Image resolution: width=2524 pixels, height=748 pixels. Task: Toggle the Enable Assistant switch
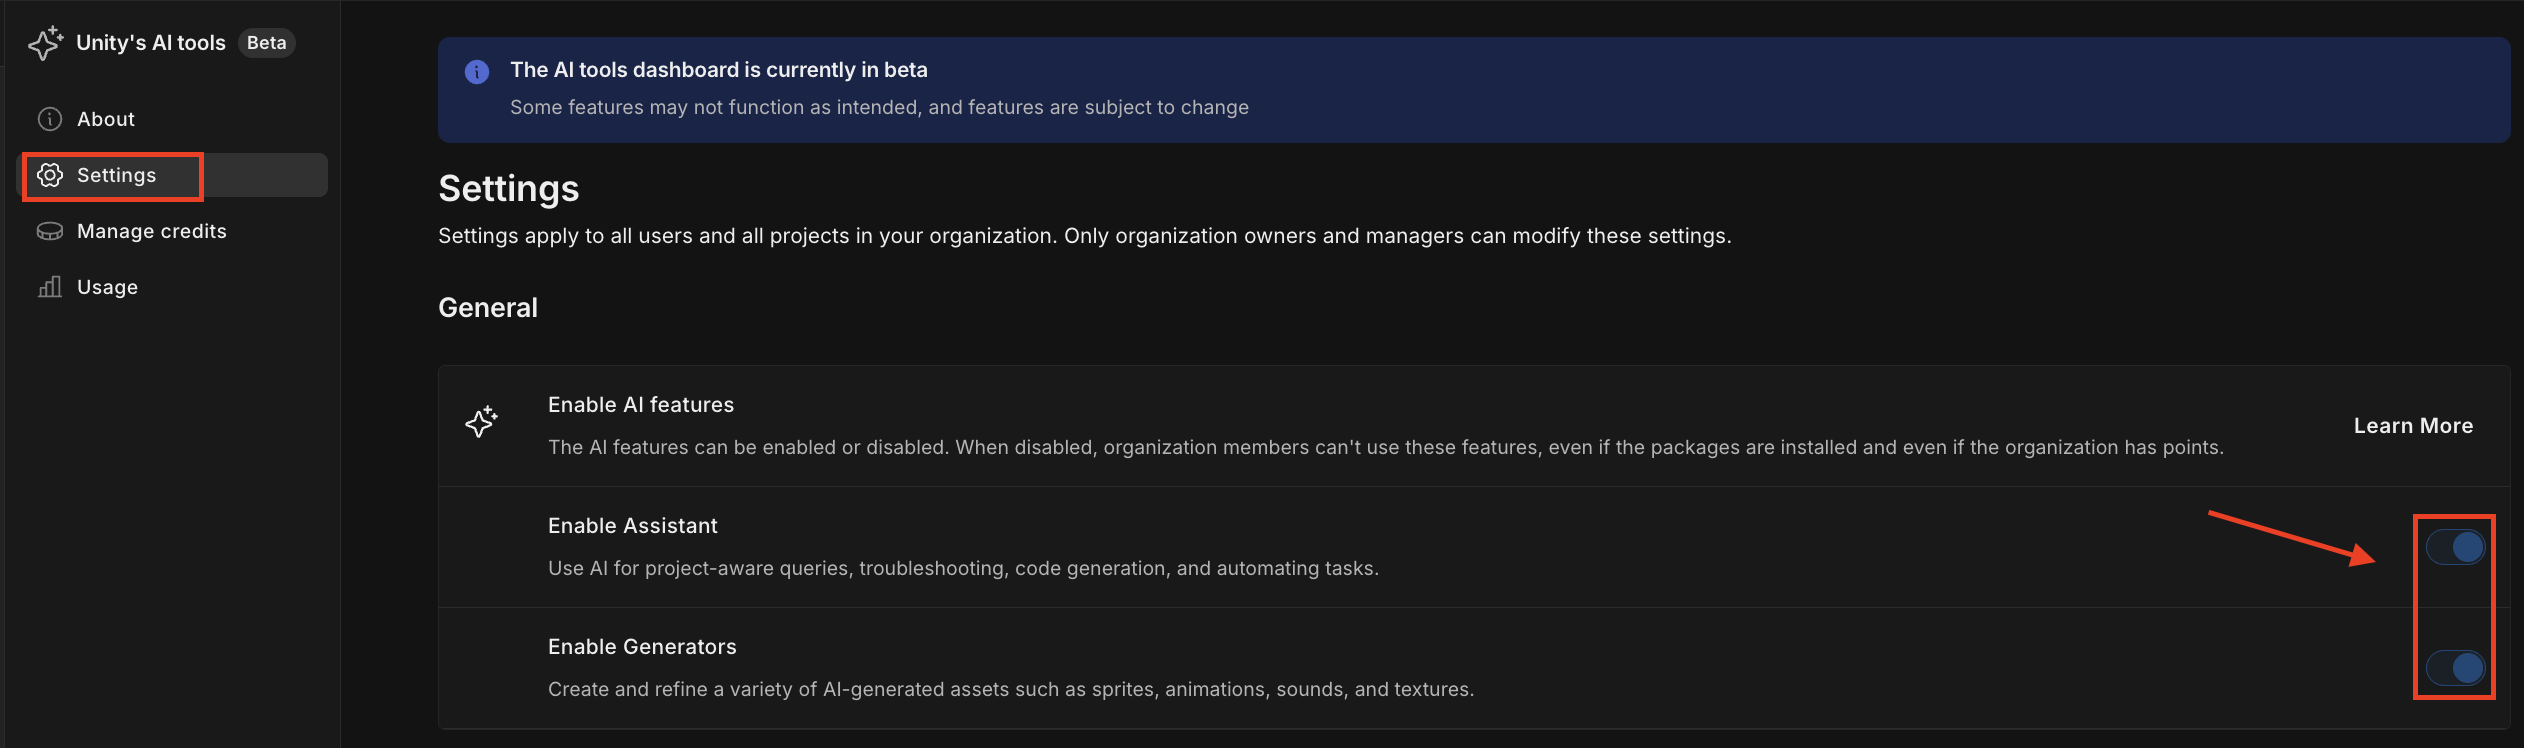2455,547
